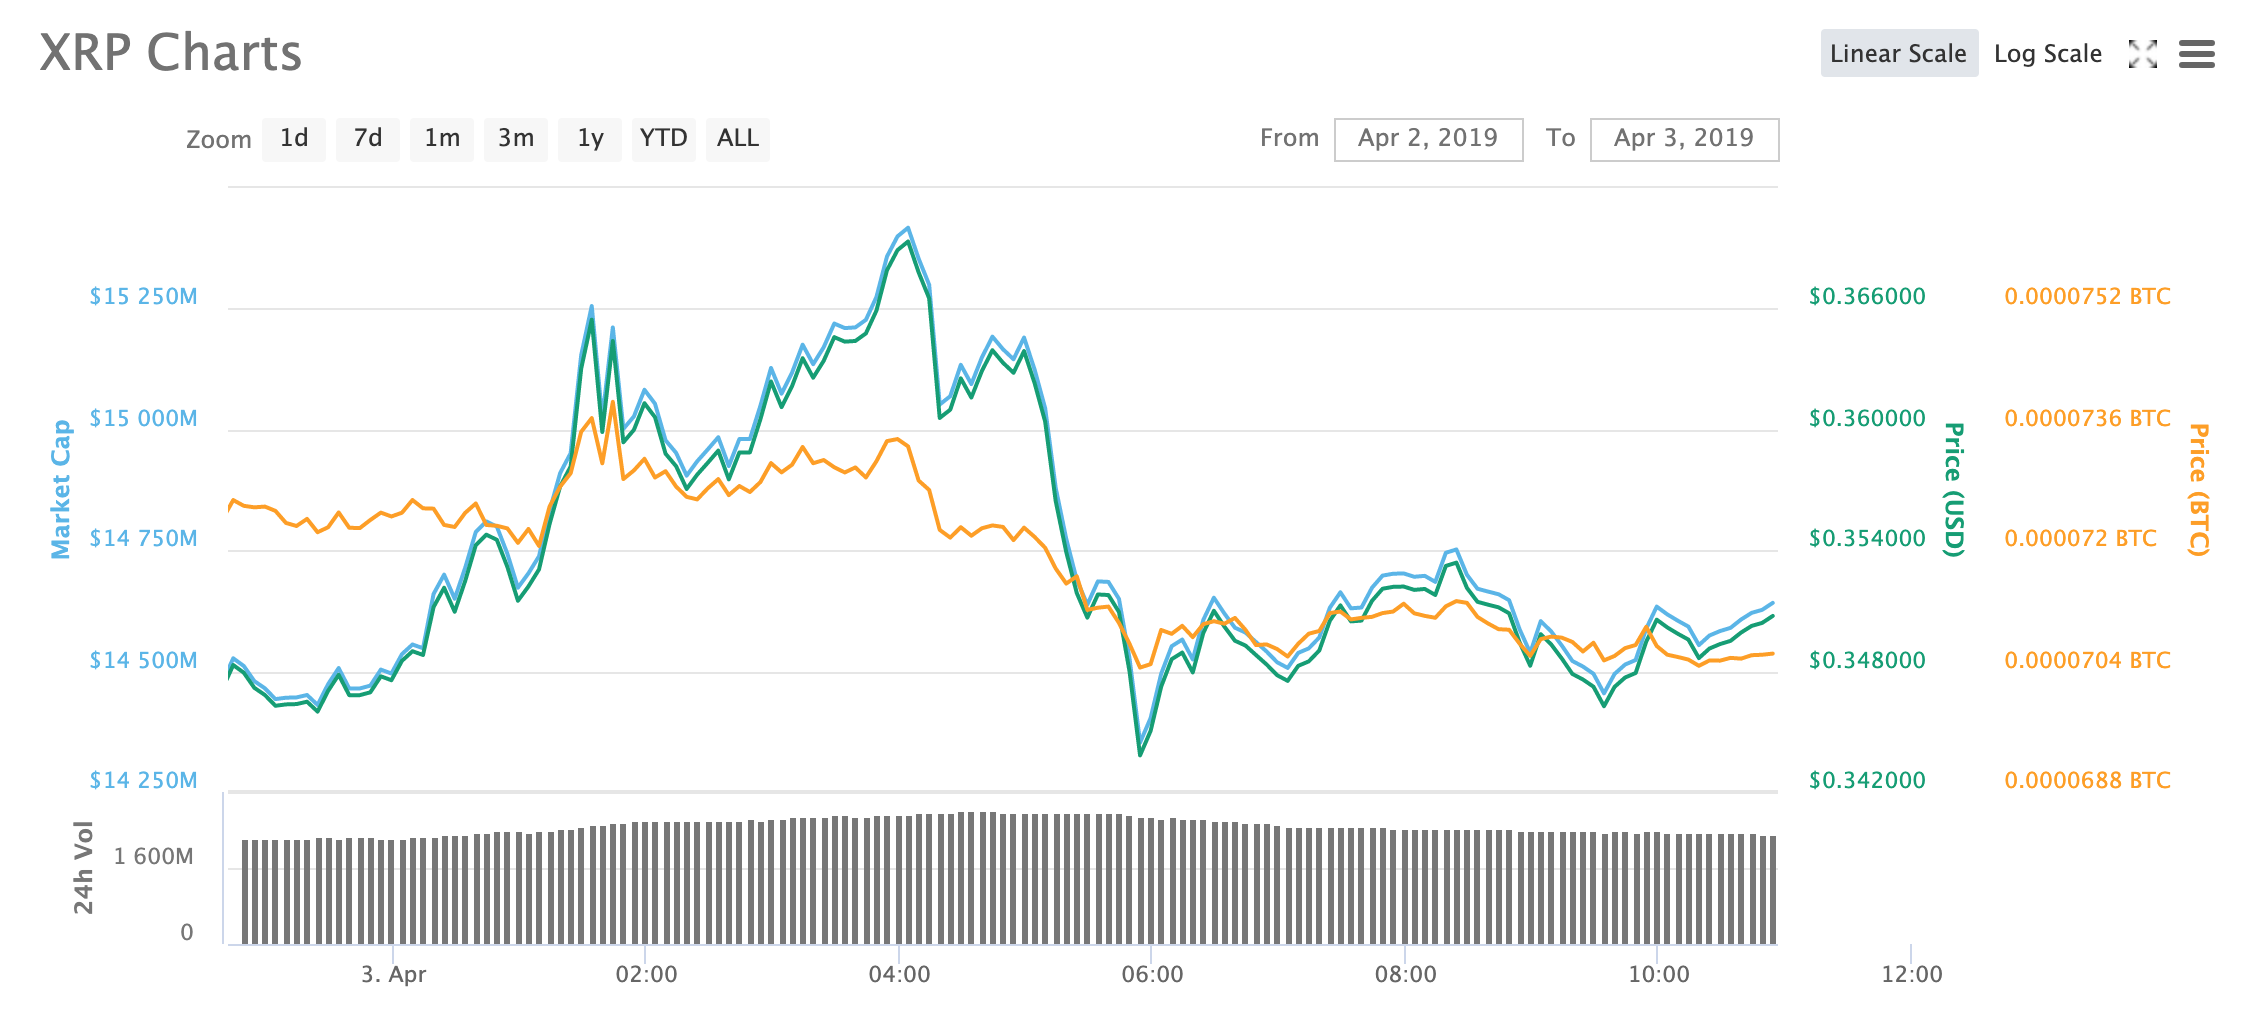The height and width of the screenshot is (1014, 2266).
Task: Click the 06:00 time label
Action: coord(1152,974)
